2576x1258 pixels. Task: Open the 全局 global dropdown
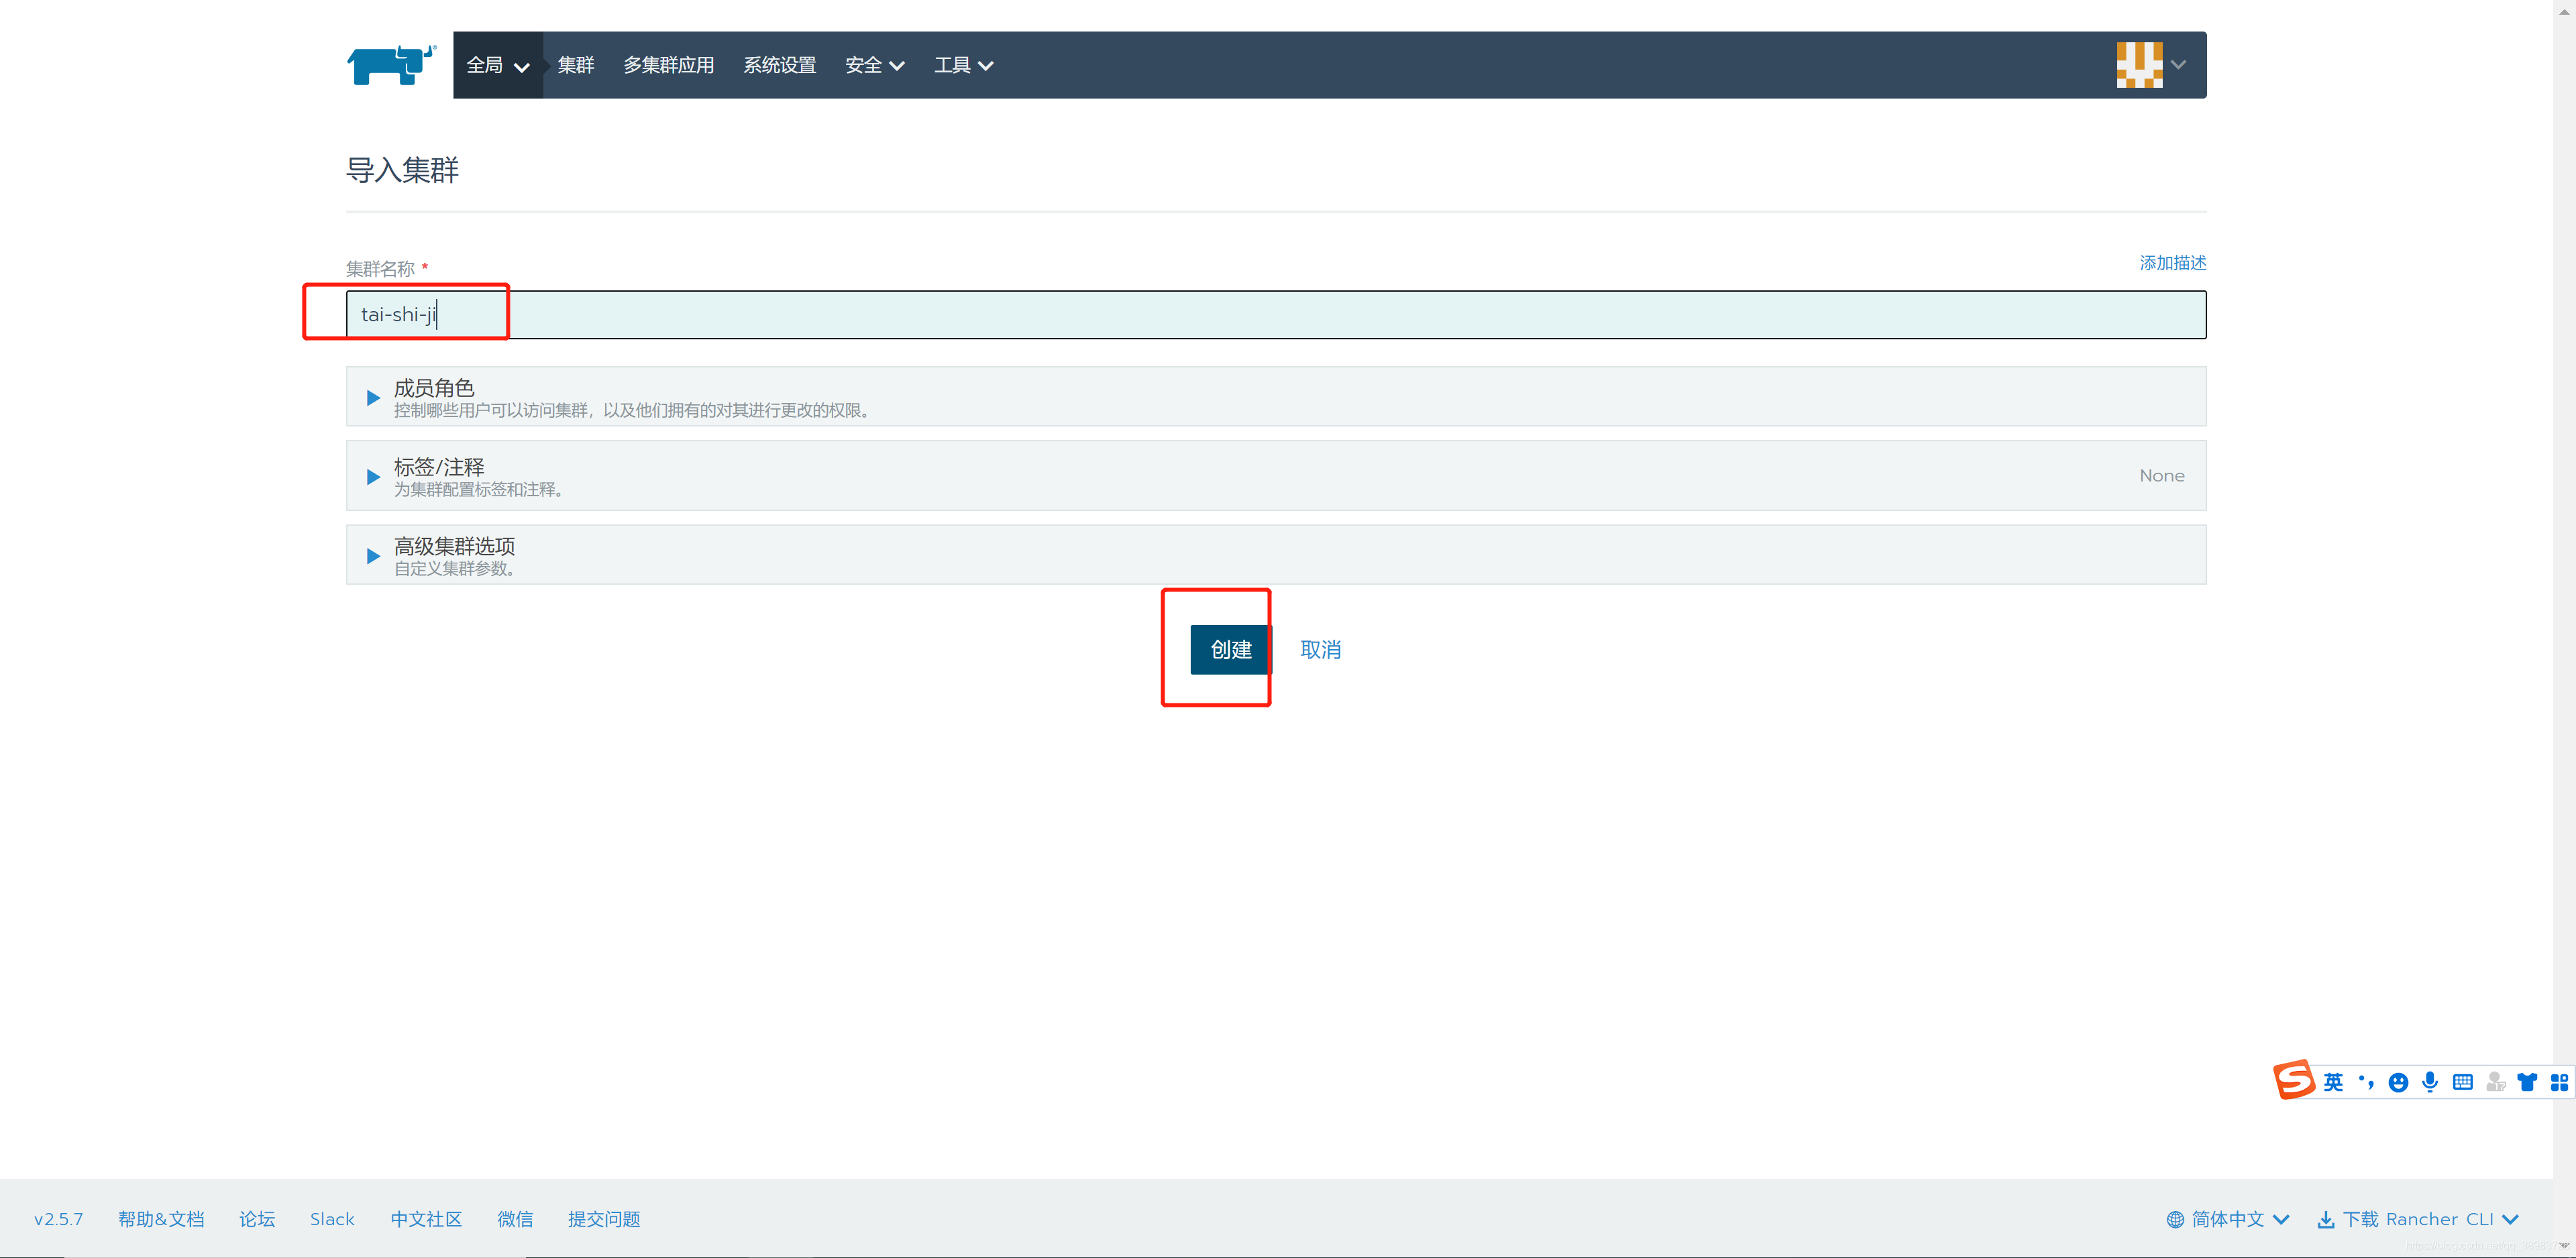(498, 65)
